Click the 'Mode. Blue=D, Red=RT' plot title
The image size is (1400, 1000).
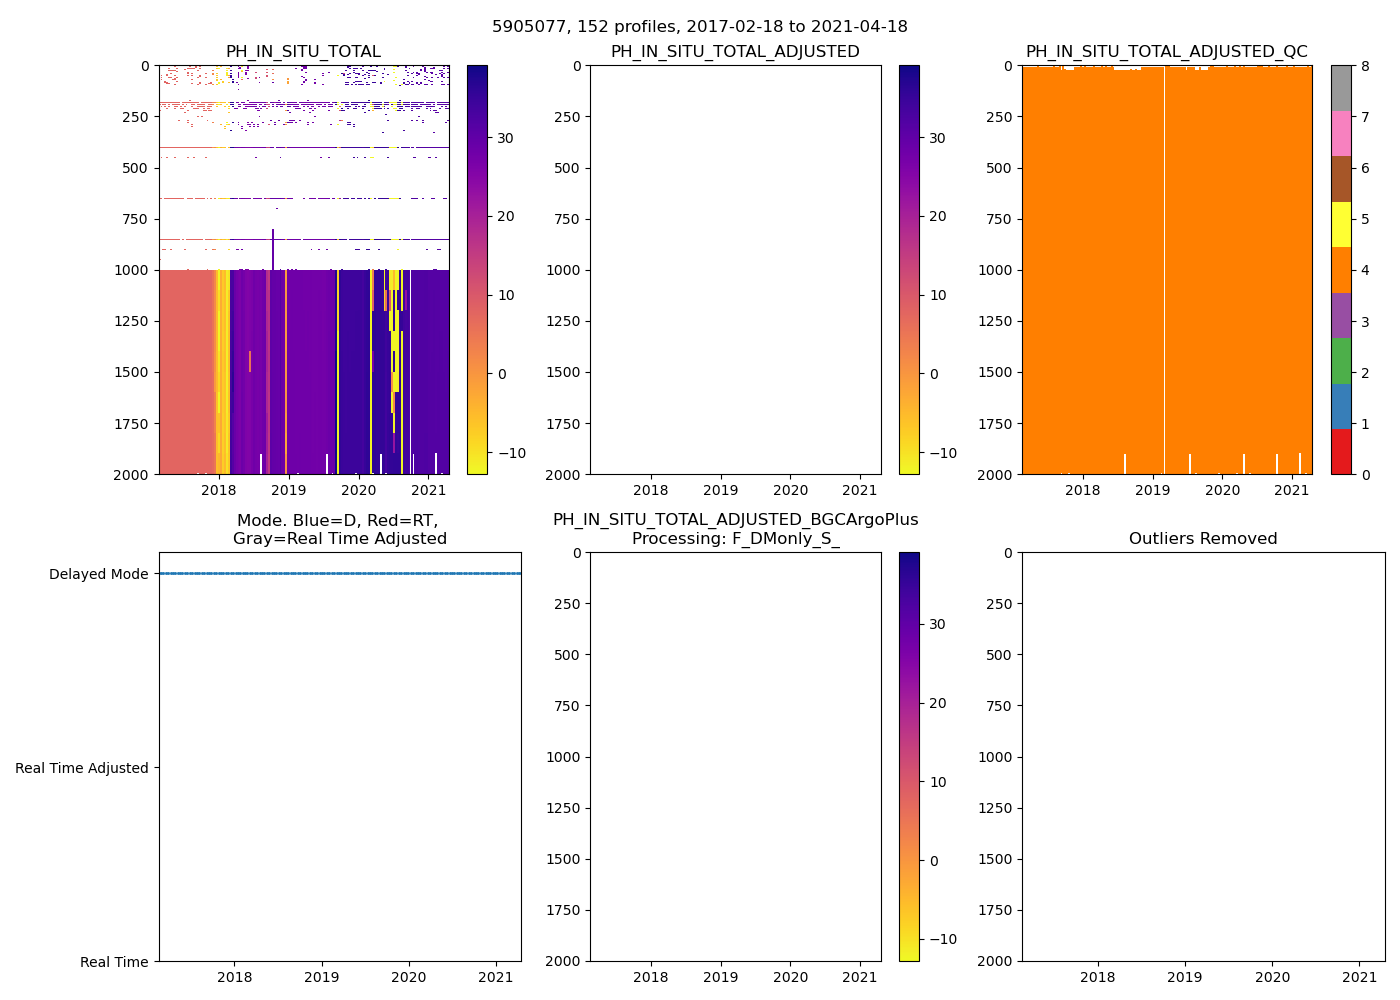[338, 521]
